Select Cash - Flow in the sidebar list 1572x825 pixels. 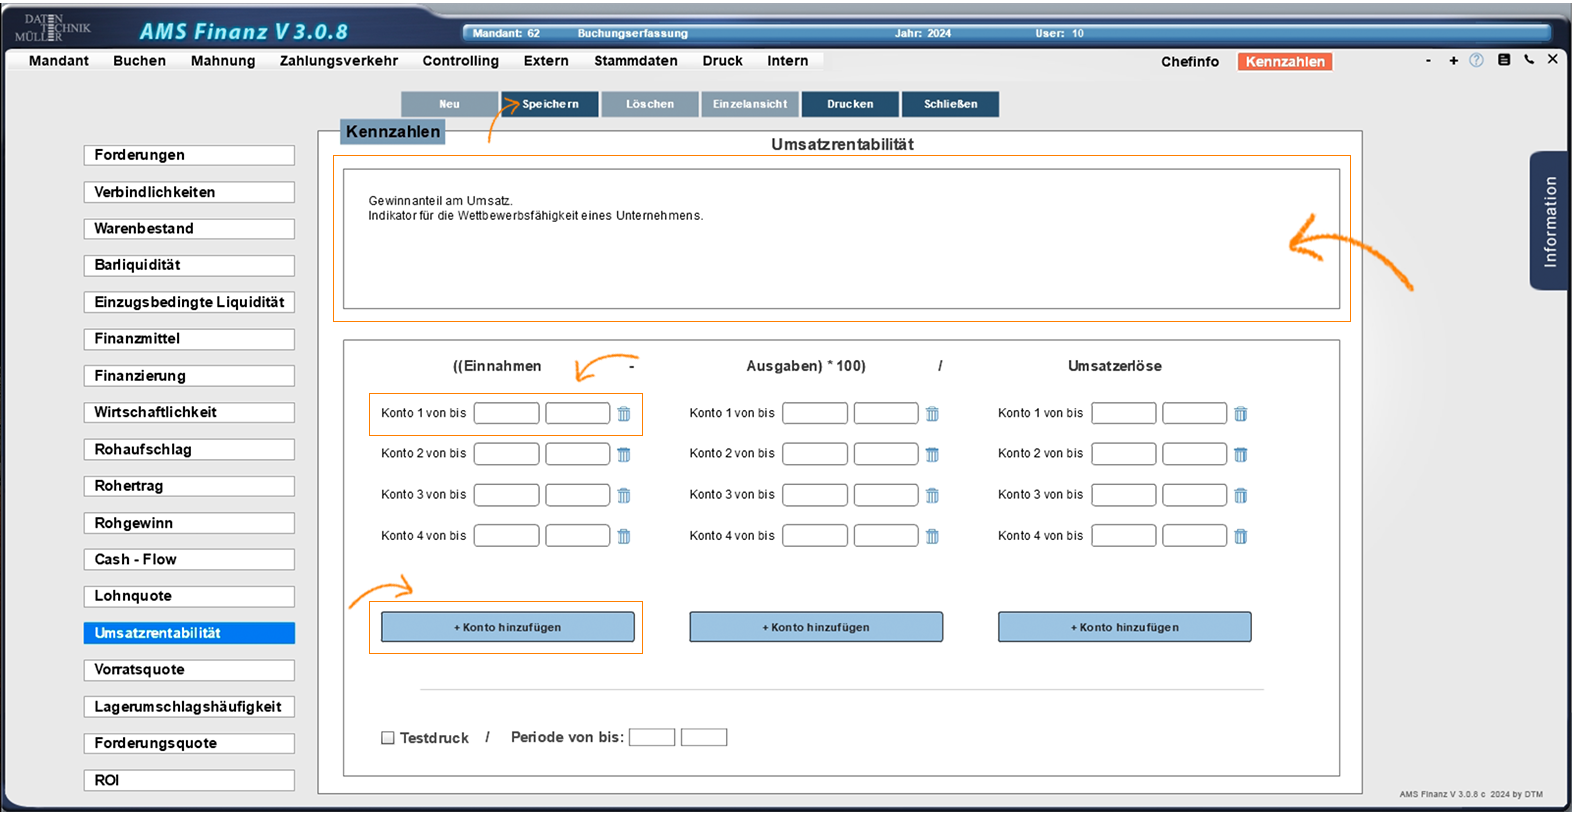coord(189,560)
